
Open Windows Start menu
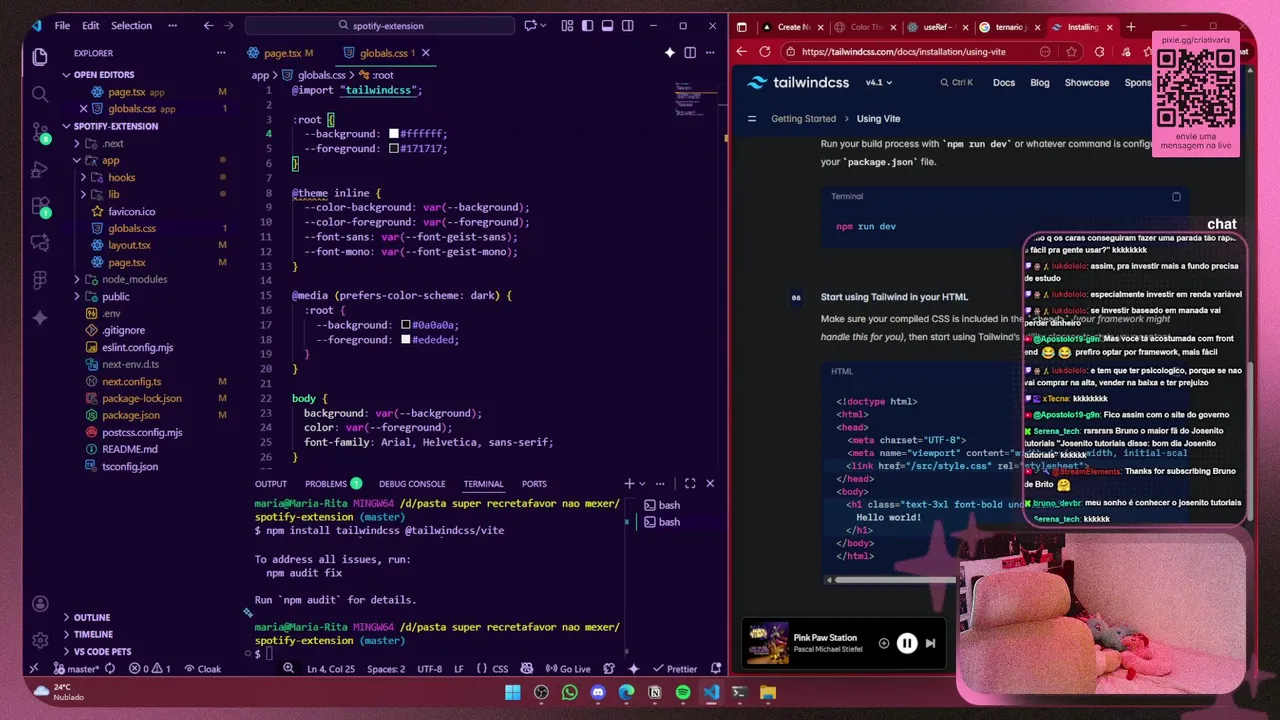(513, 692)
